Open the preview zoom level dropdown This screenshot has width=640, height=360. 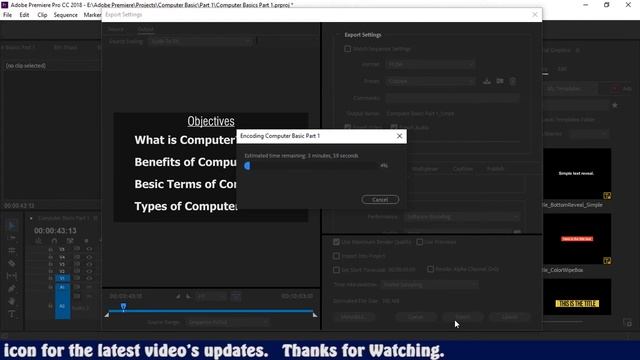point(211,296)
